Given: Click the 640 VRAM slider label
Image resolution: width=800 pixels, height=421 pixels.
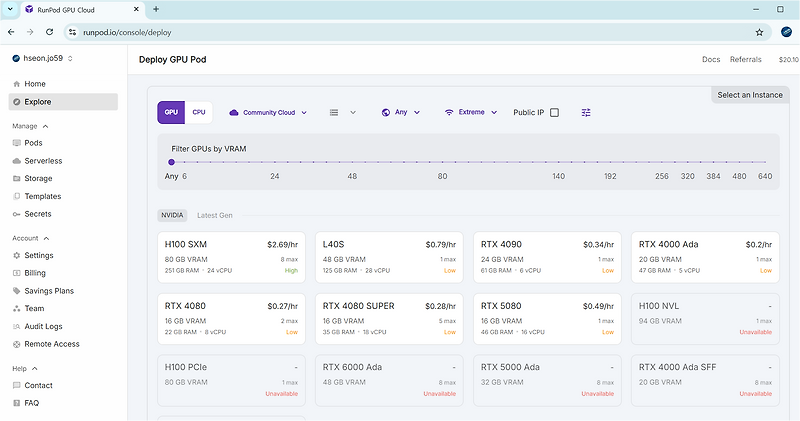Looking at the screenshot, I should coord(765,176).
